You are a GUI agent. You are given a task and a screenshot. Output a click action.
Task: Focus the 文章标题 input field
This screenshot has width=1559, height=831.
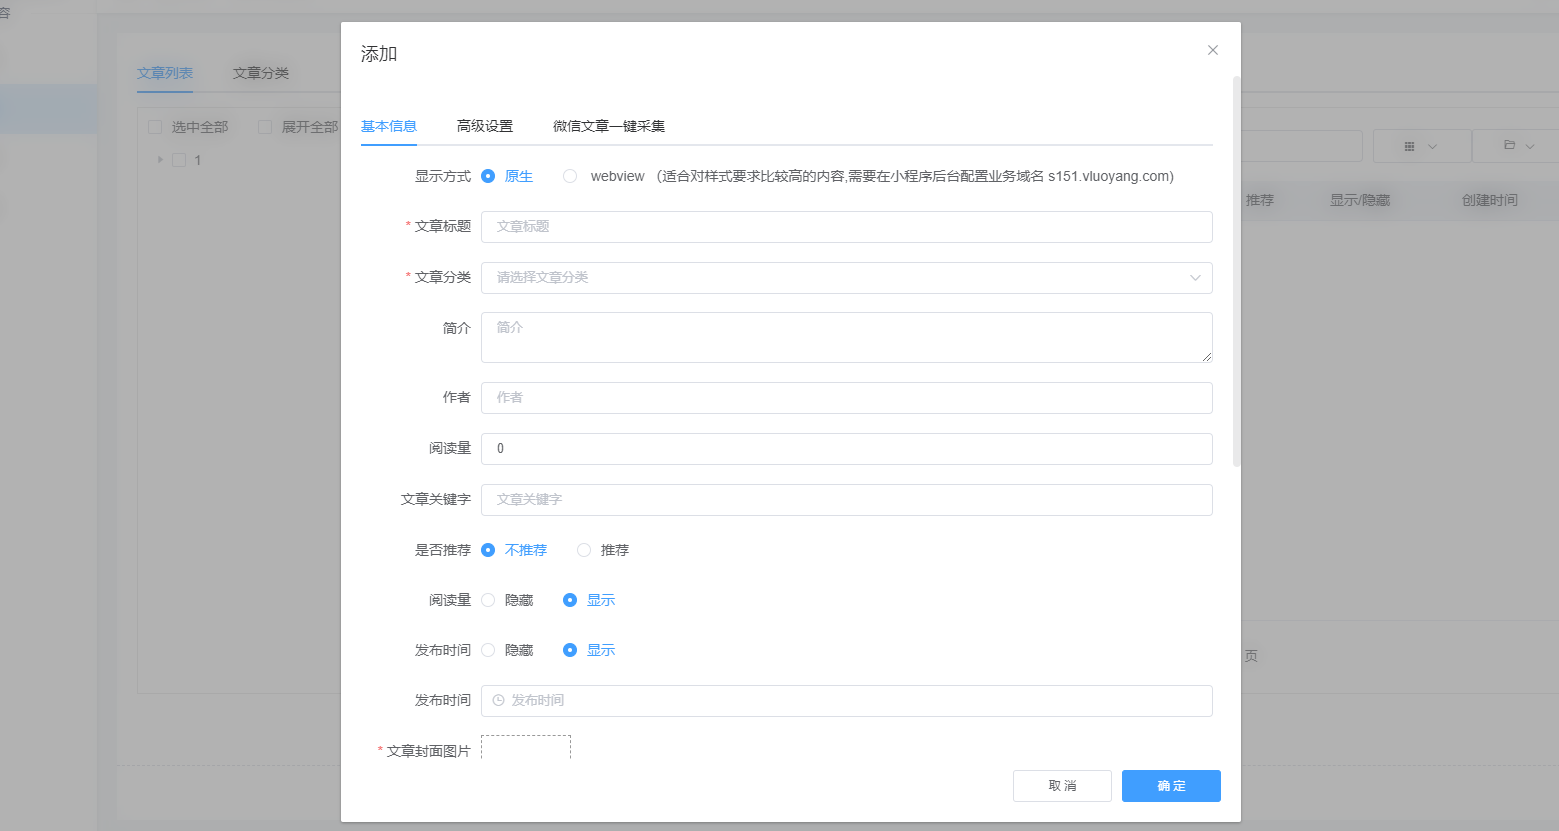coord(846,227)
